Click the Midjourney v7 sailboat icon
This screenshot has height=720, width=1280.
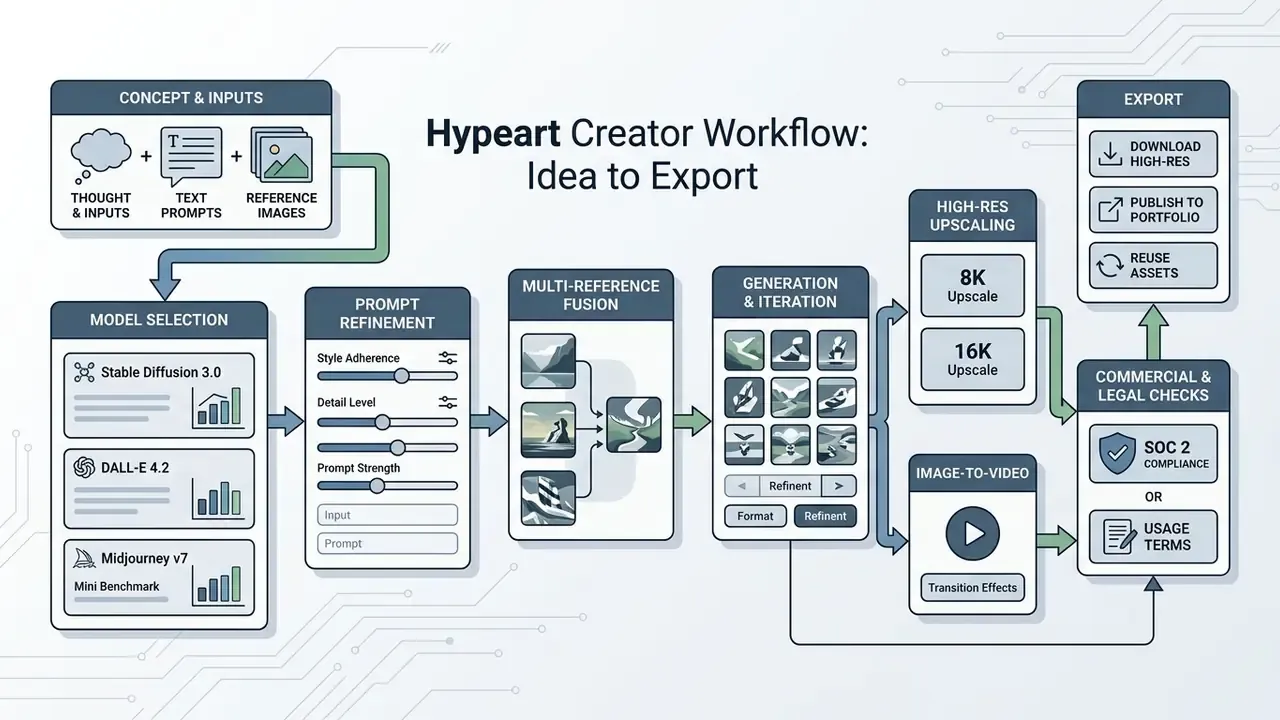(x=85, y=558)
